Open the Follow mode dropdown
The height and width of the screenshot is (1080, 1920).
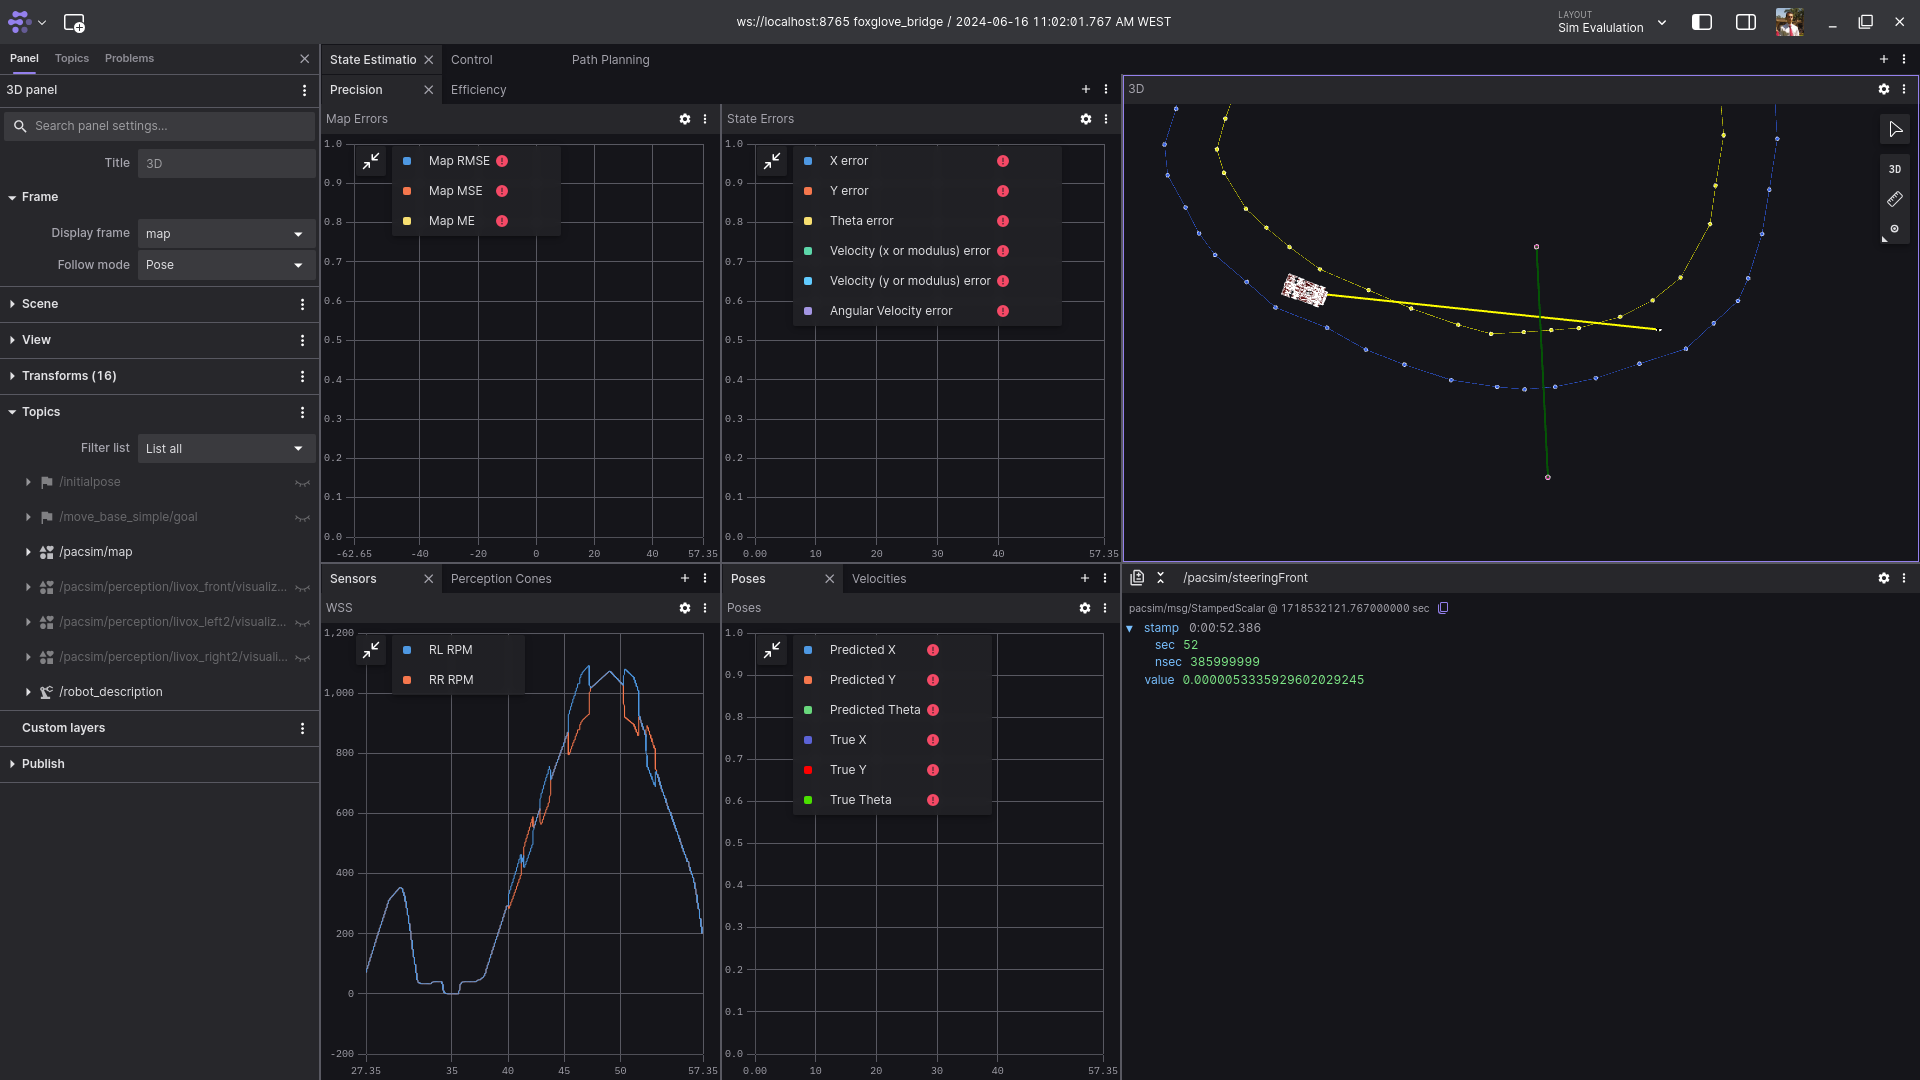pos(226,265)
